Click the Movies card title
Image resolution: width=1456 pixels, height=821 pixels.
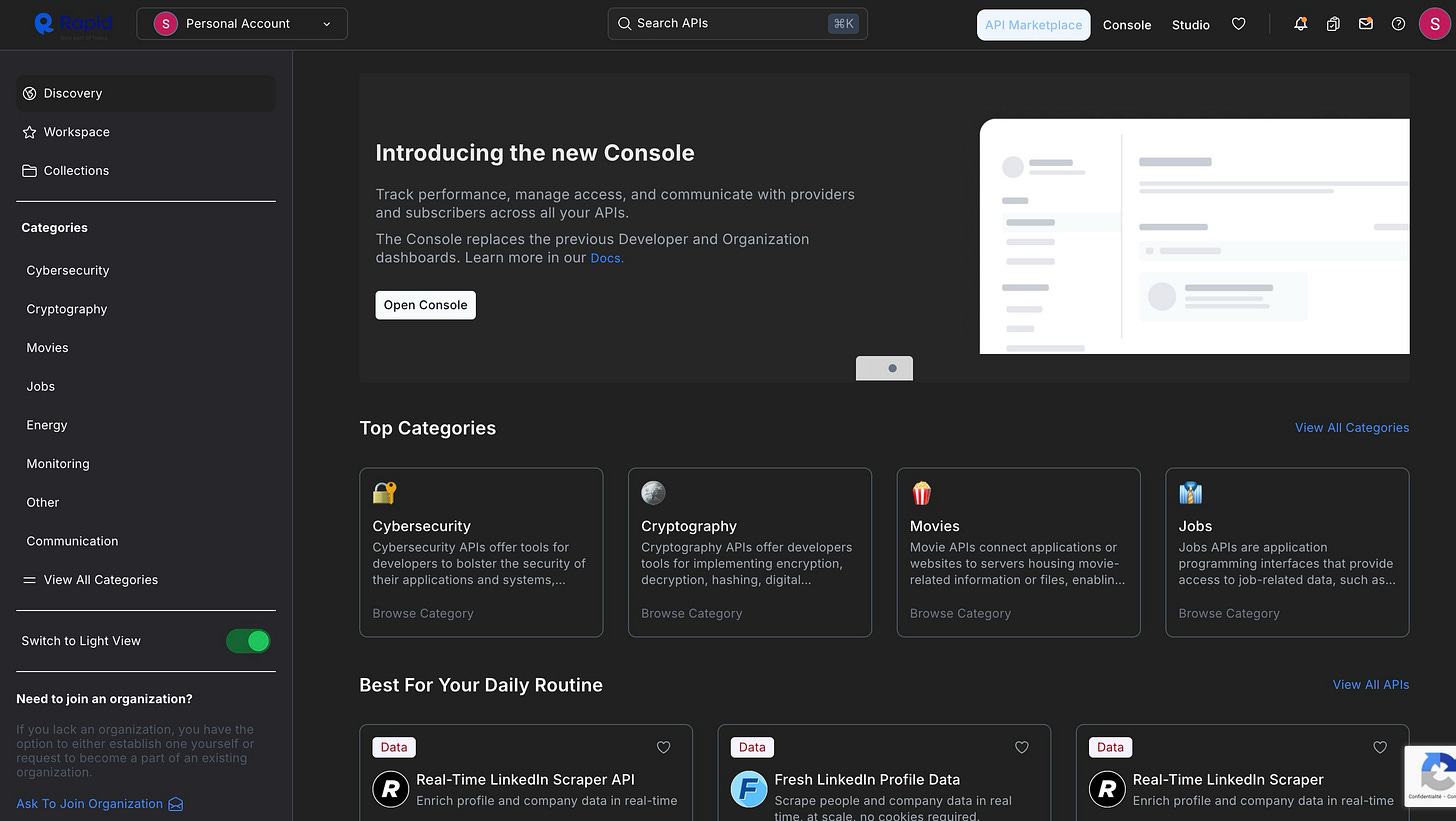[935, 526]
